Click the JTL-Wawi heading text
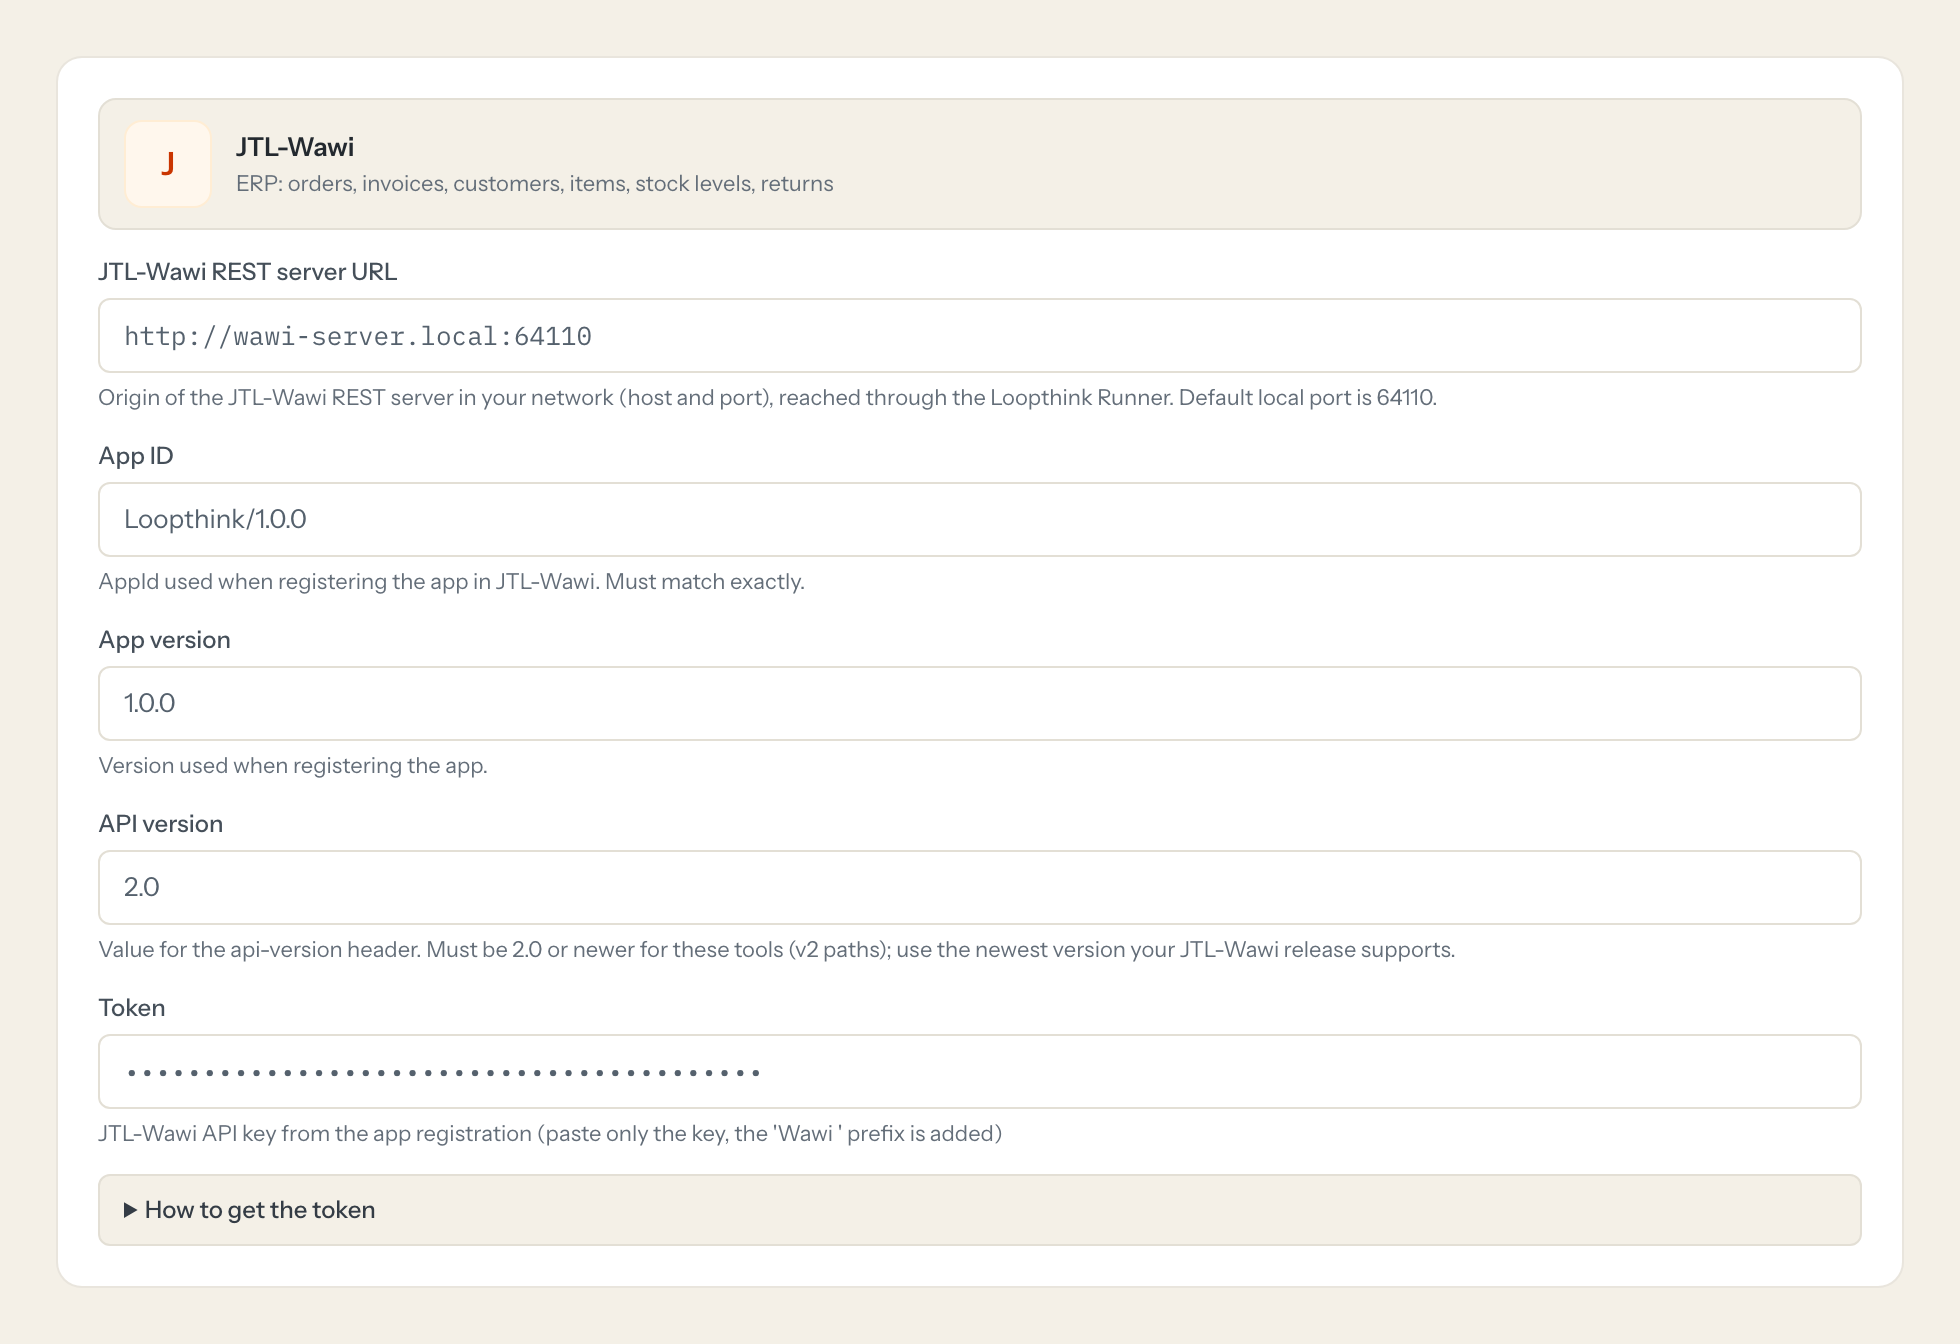 point(295,147)
